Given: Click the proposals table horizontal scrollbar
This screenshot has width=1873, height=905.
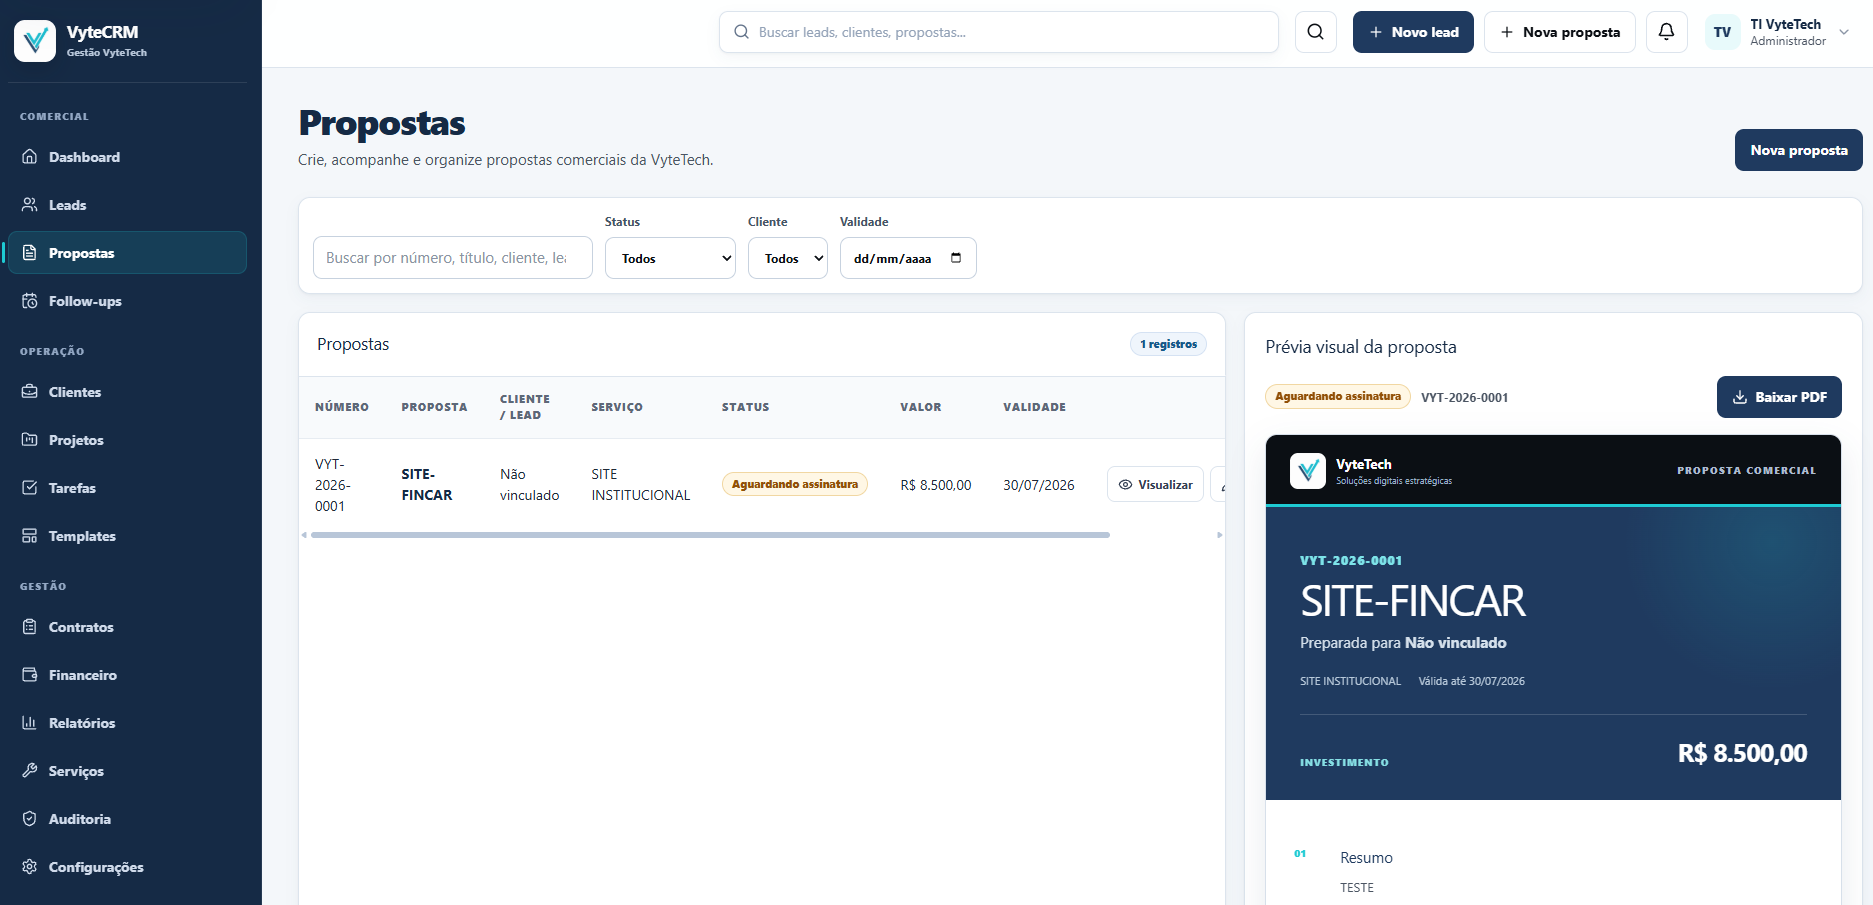Looking at the screenshot, I should [x=710, y=535].
